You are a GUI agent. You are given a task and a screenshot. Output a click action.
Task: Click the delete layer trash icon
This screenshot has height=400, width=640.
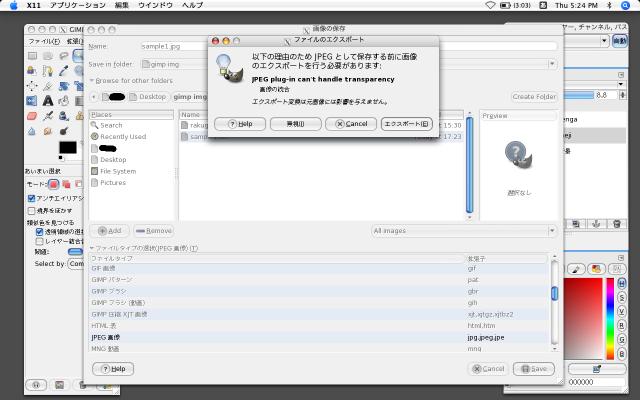point(617,224)
